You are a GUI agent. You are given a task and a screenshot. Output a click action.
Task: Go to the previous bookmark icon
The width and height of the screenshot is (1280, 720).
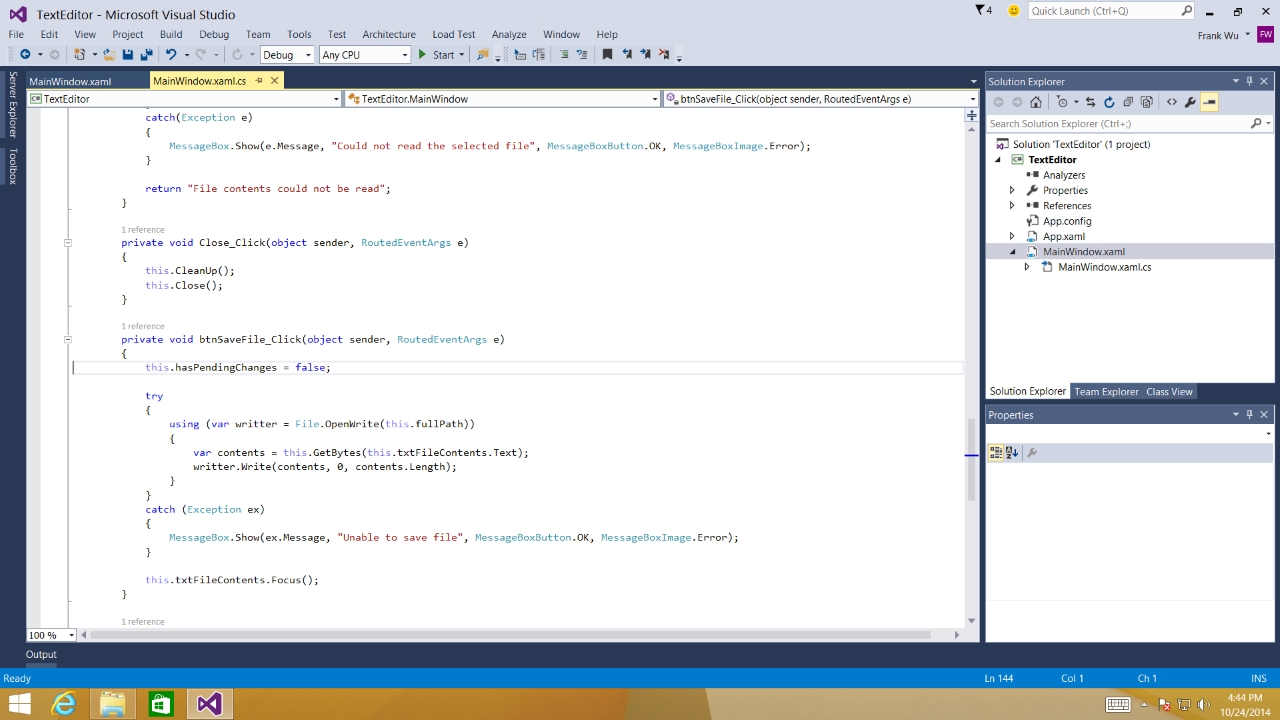627,55
